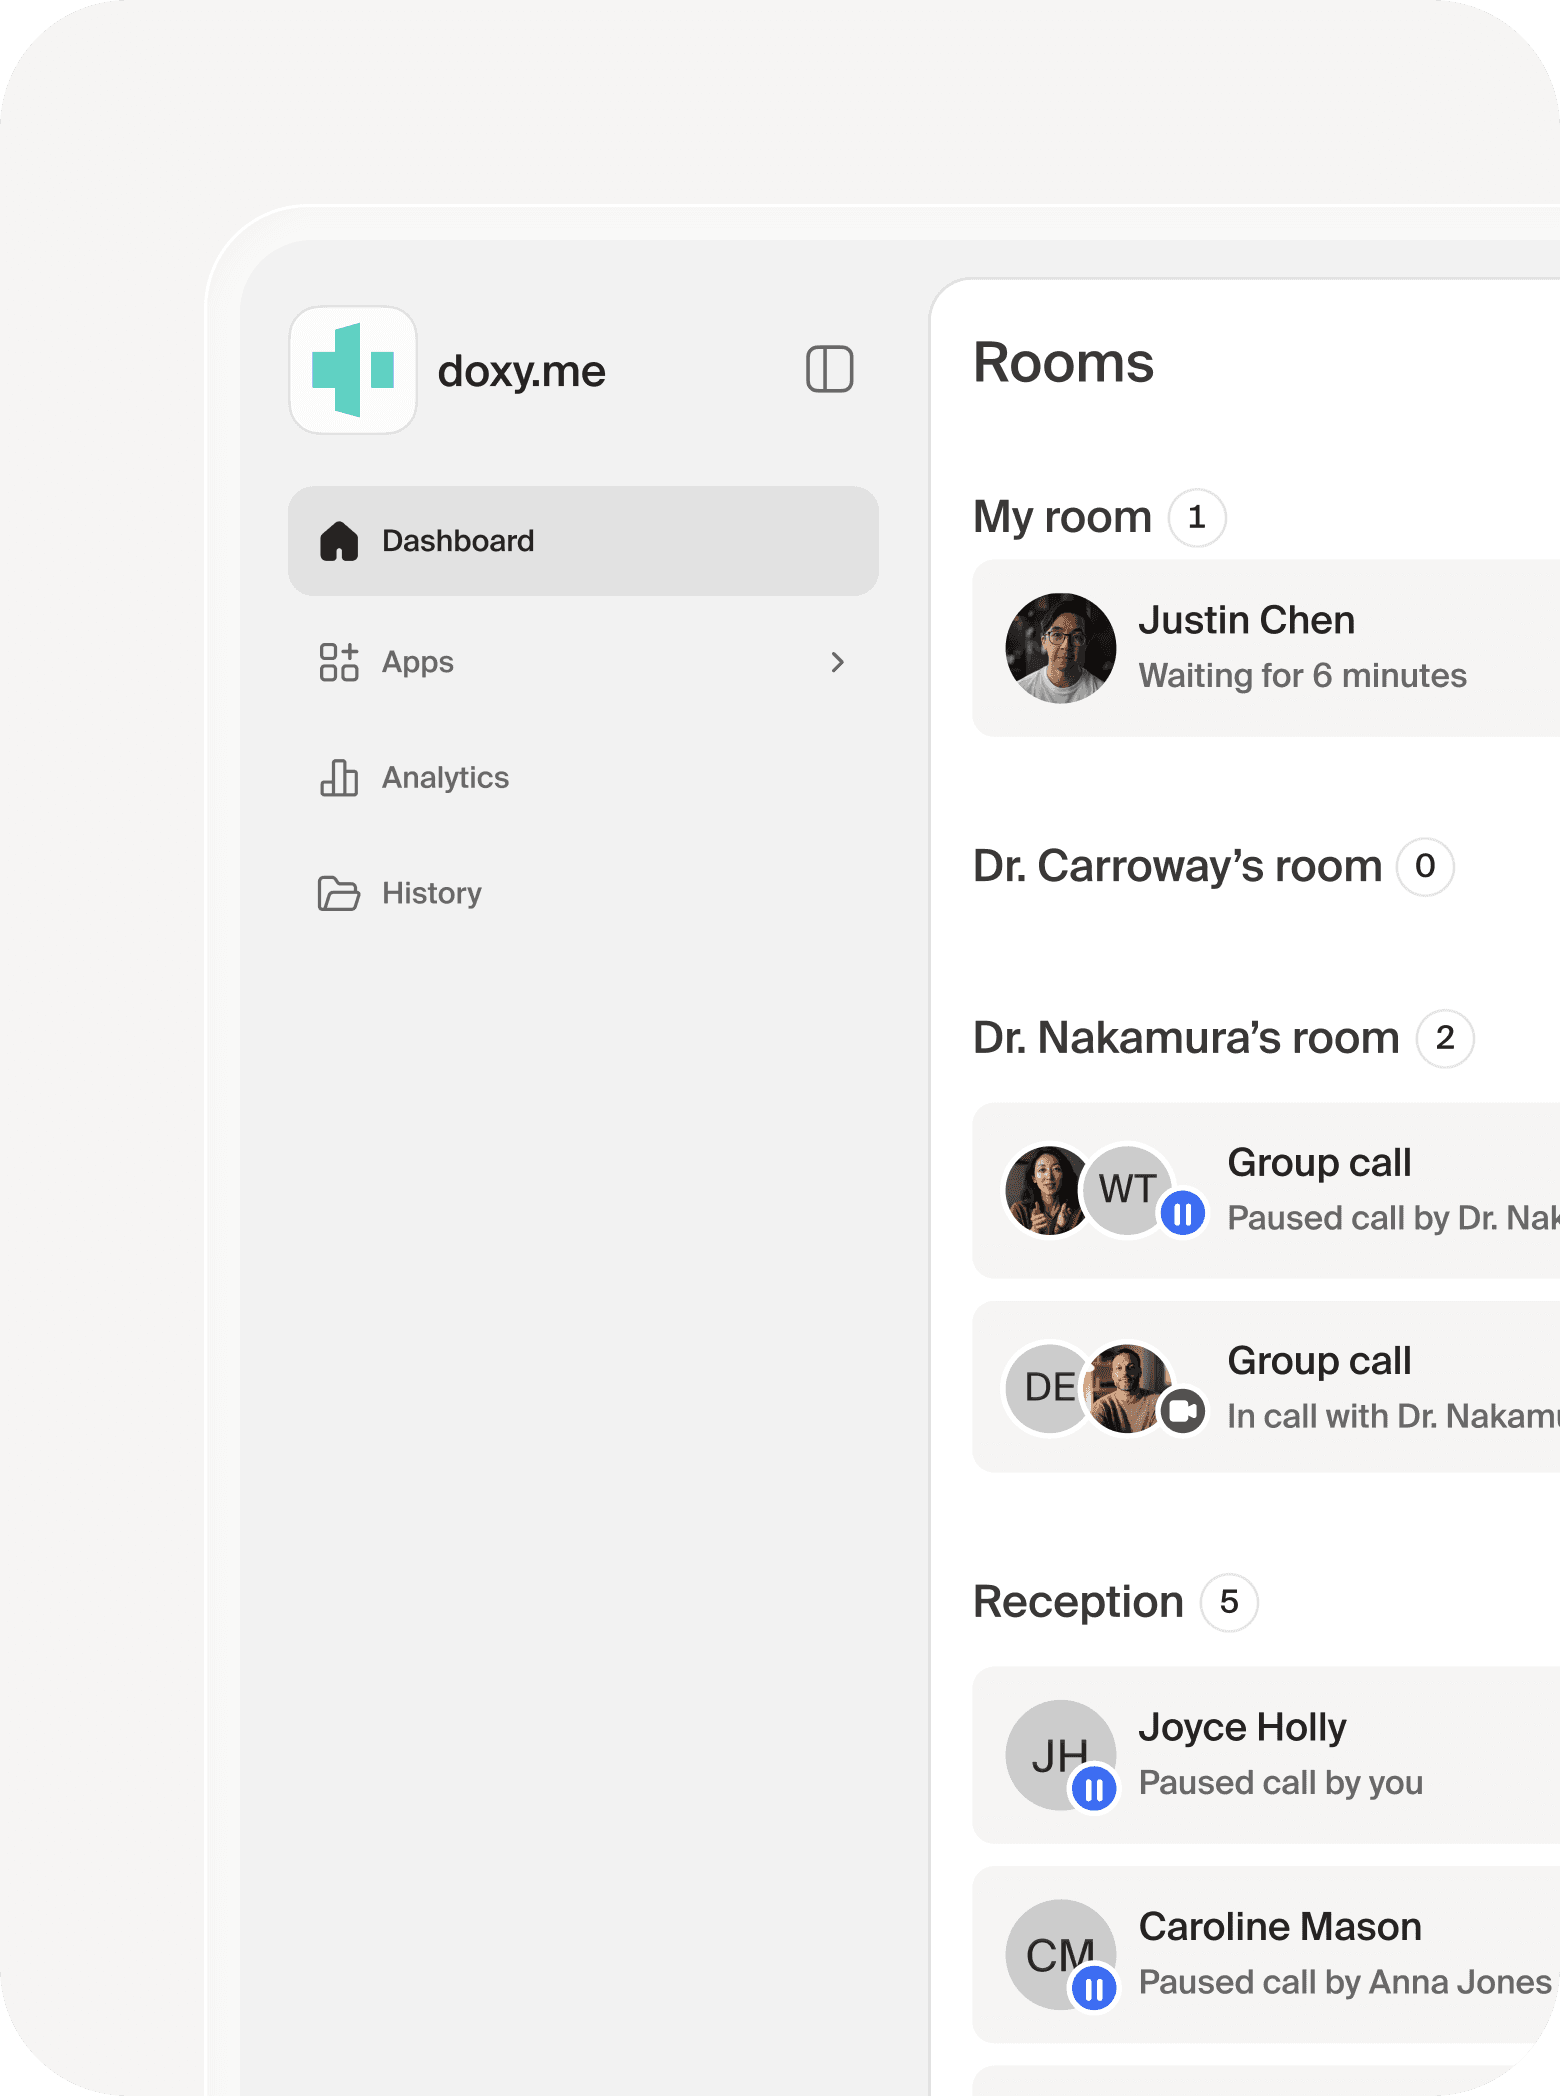Click the Reception count badge 5
Viewport: 1560px width, 2096px height.
(x=1229, y=1602)
